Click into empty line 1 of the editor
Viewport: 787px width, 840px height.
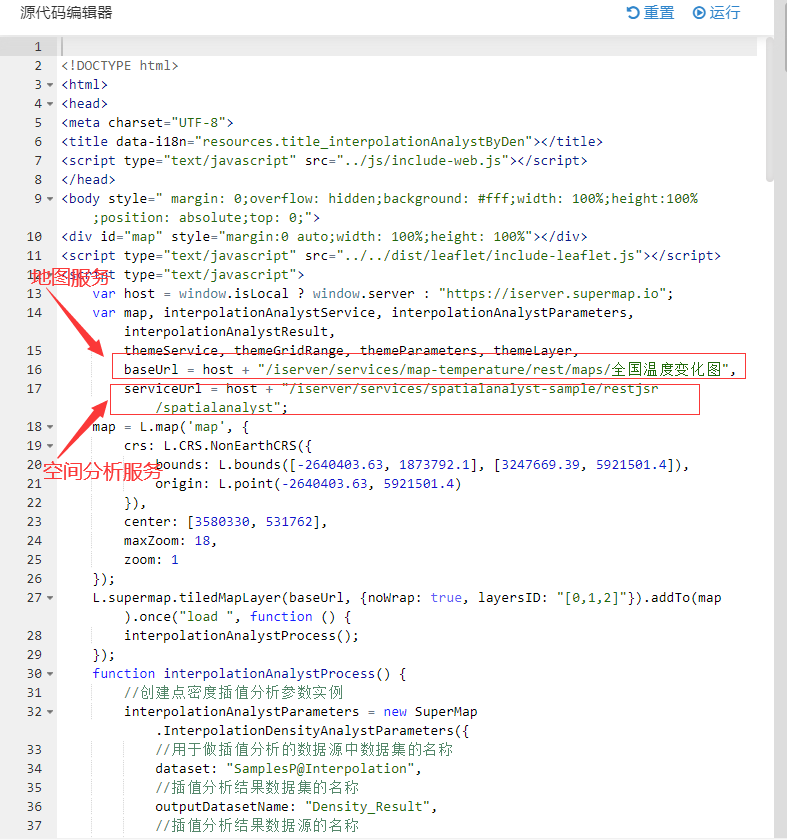tap(407, 47)
